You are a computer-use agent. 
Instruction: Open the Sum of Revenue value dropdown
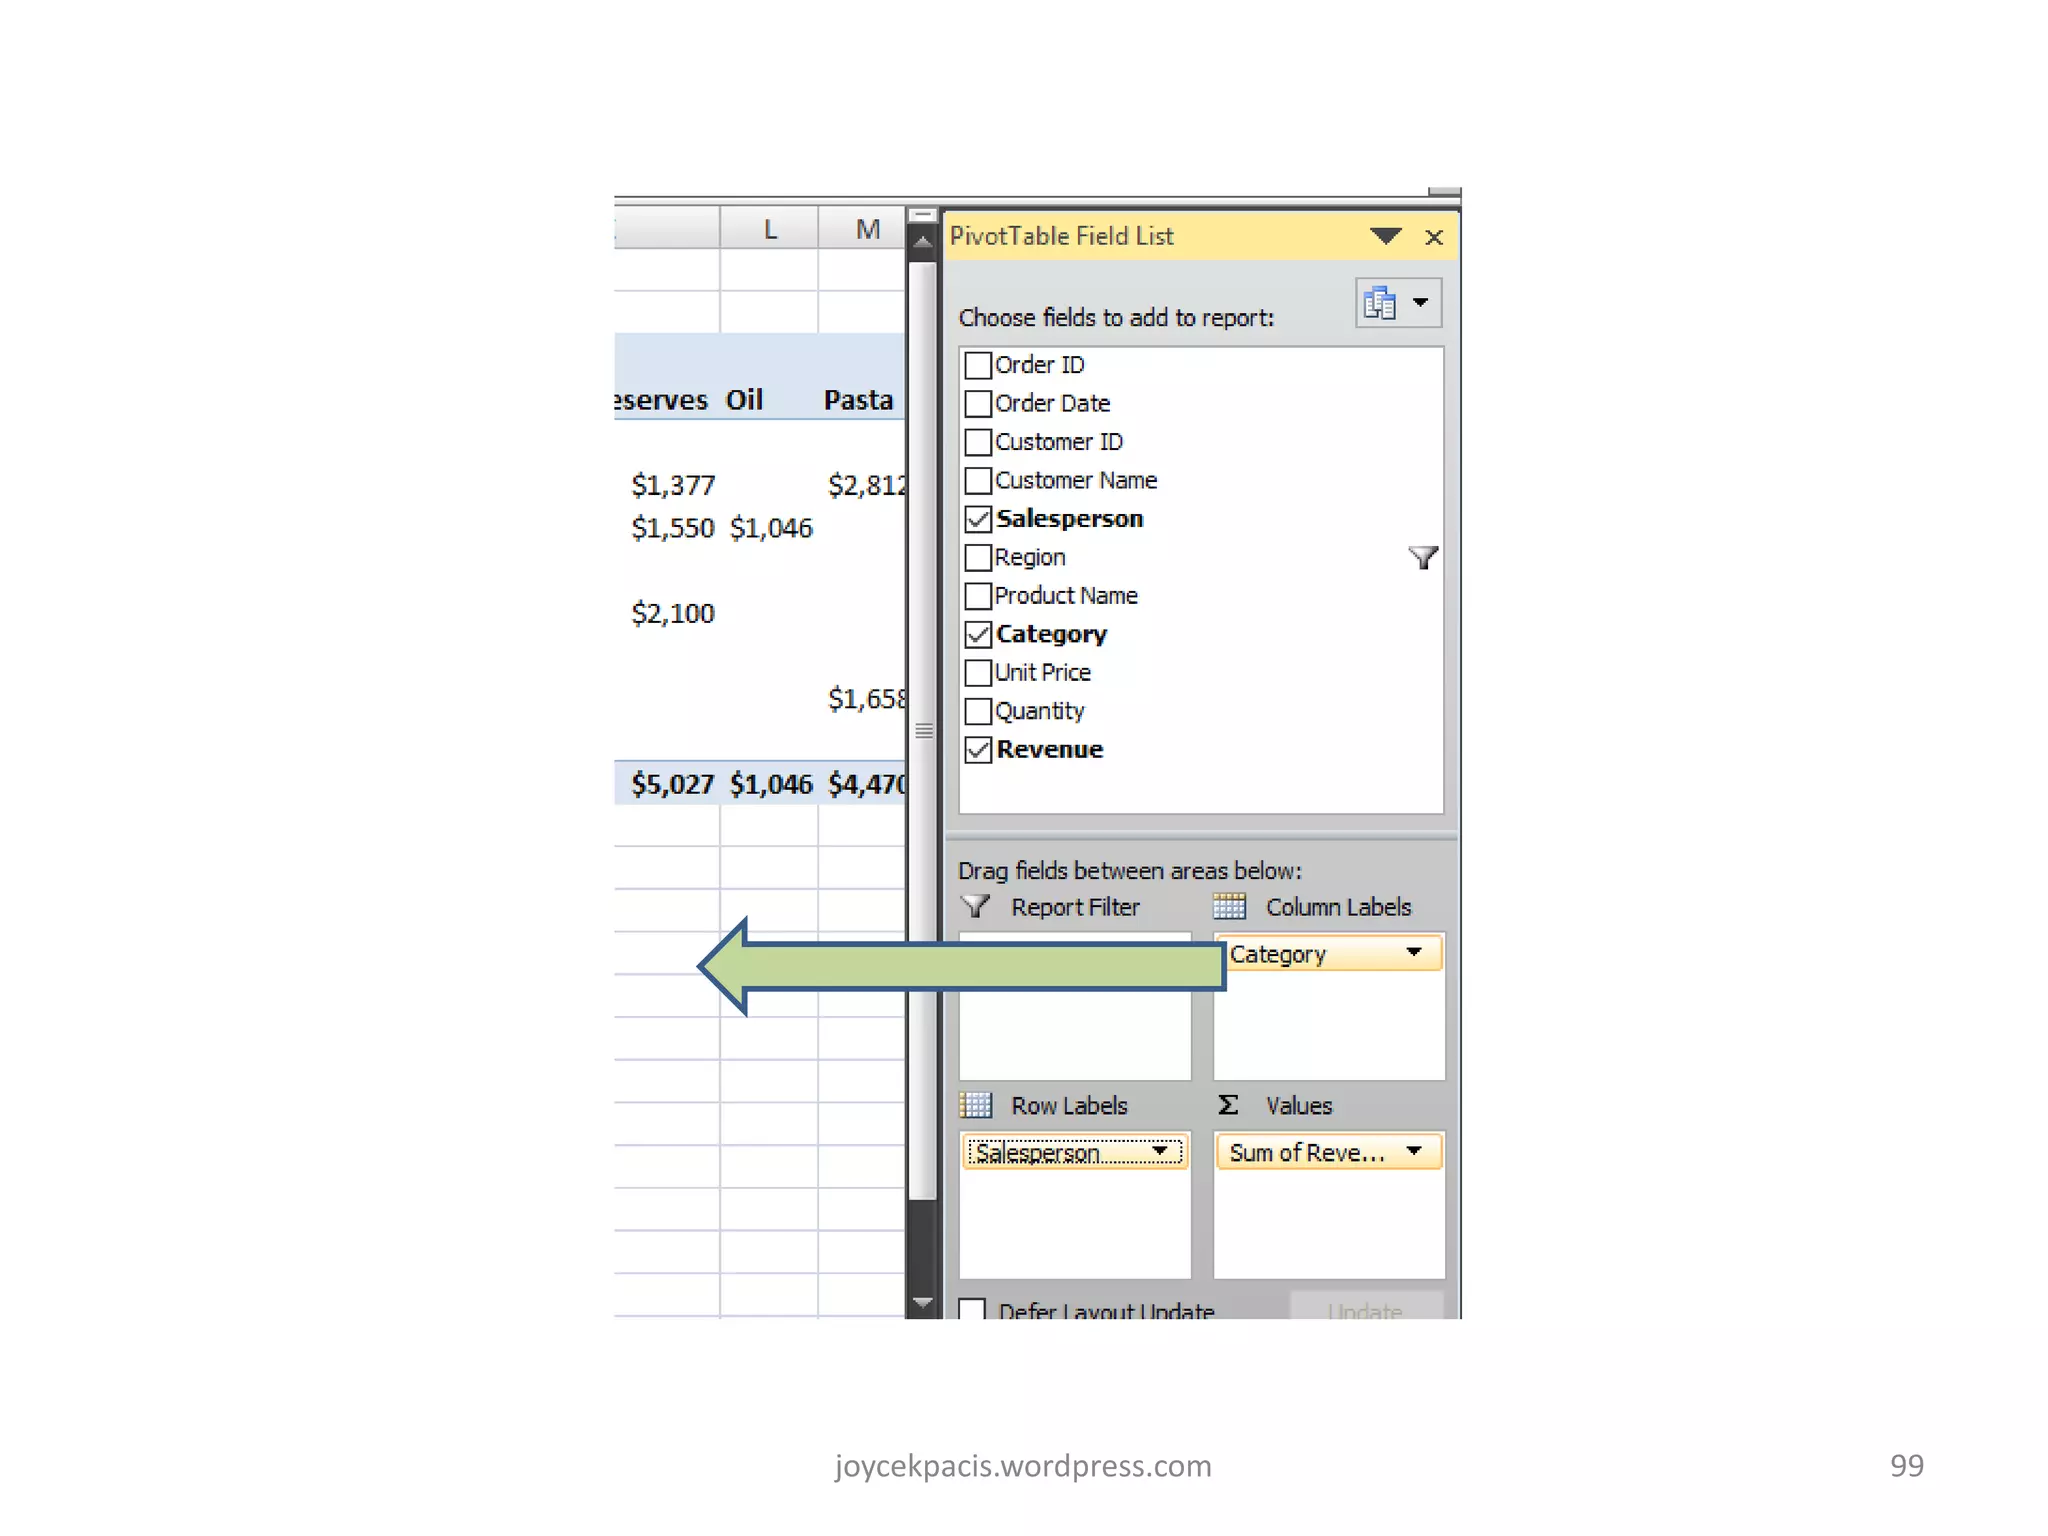[1413, 1152]
